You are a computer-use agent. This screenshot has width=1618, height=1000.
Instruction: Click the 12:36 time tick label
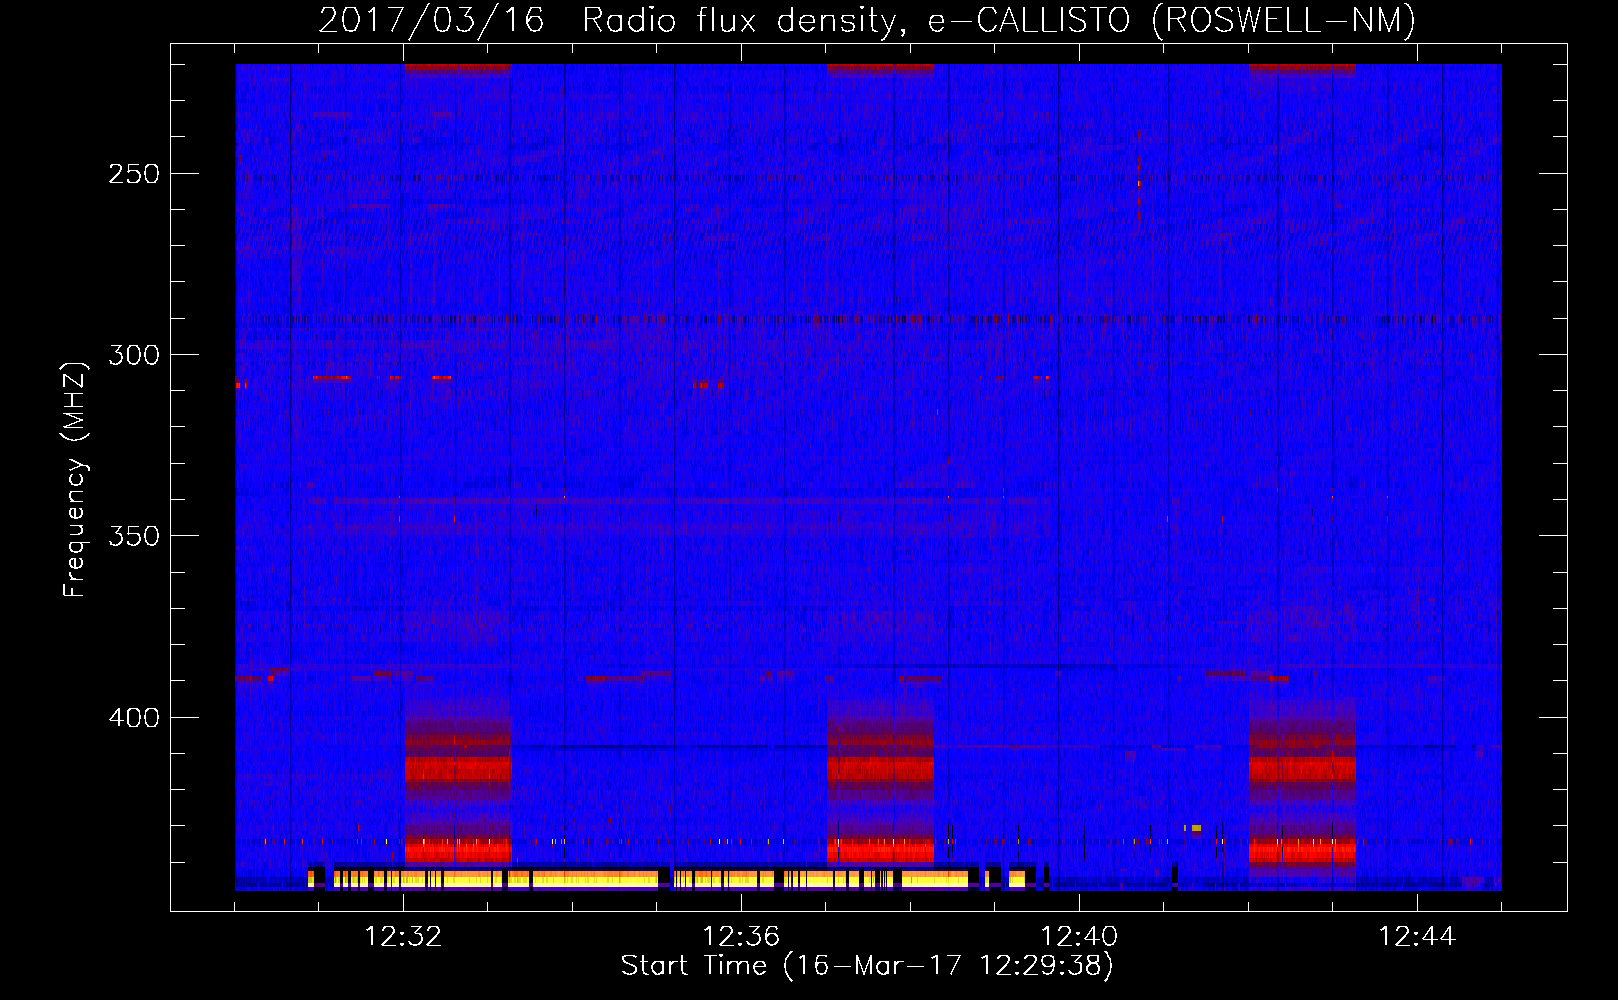point(741,937)
